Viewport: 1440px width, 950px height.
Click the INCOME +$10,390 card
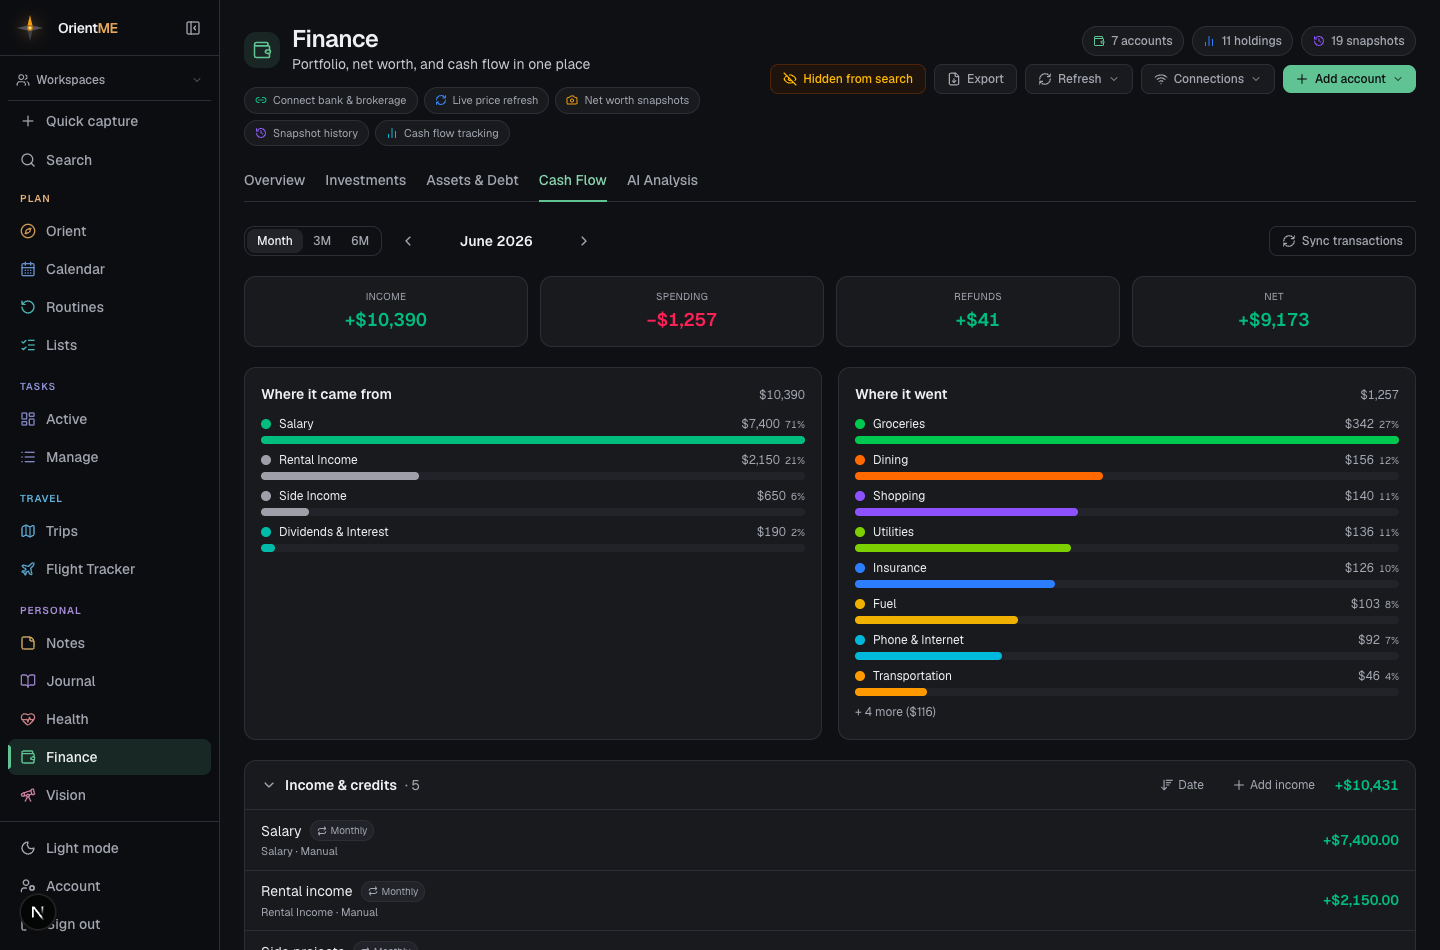click(x=386, y=312)
